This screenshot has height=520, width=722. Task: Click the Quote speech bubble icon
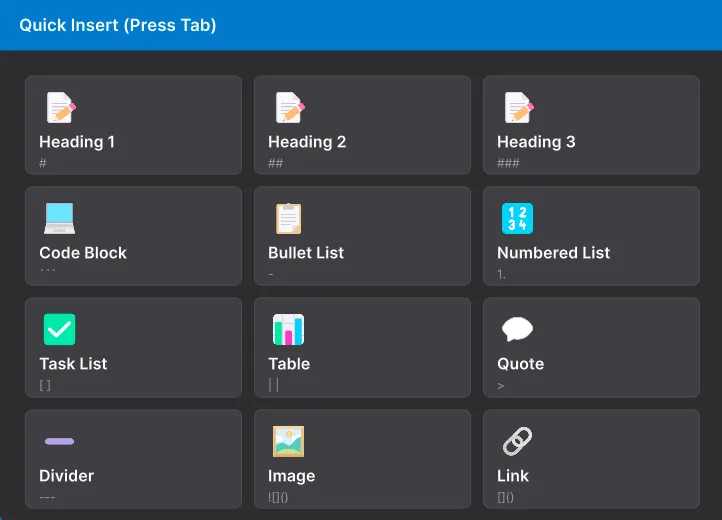pos(517,329)
